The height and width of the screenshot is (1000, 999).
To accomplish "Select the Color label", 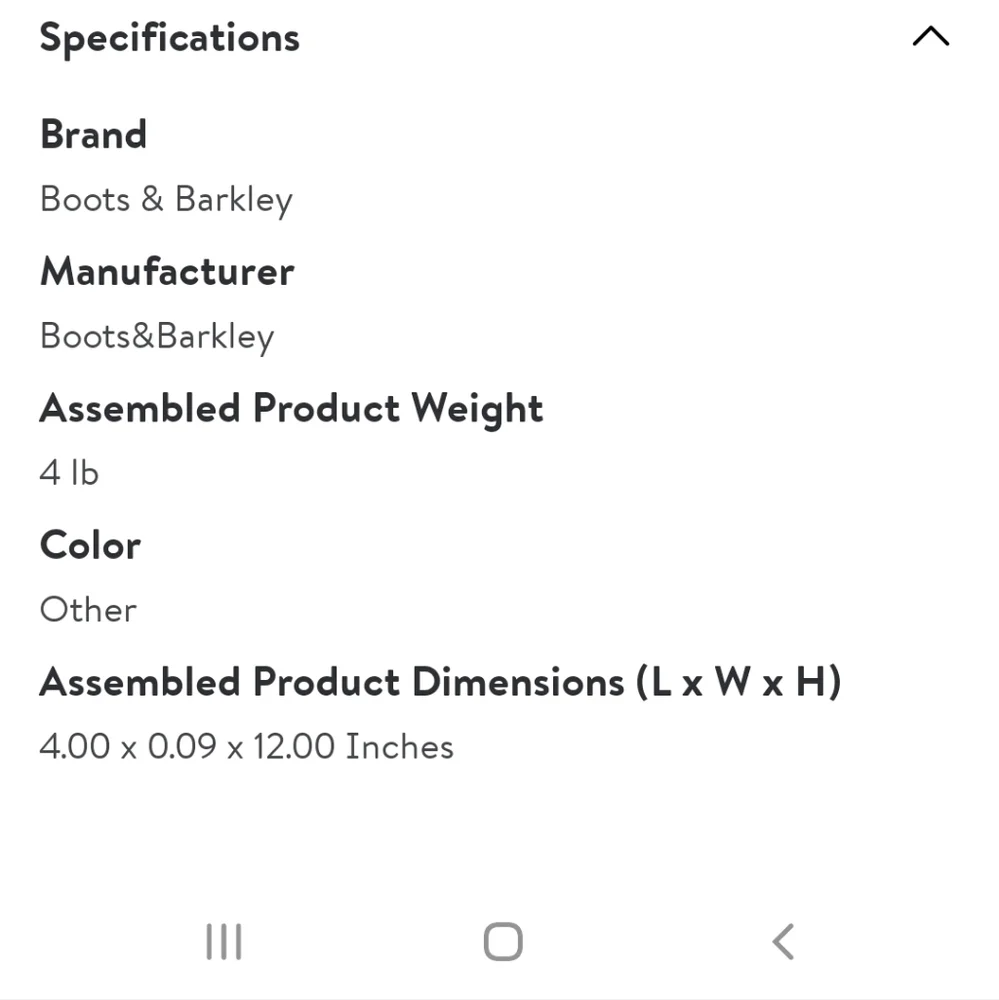I will [90, 545].
